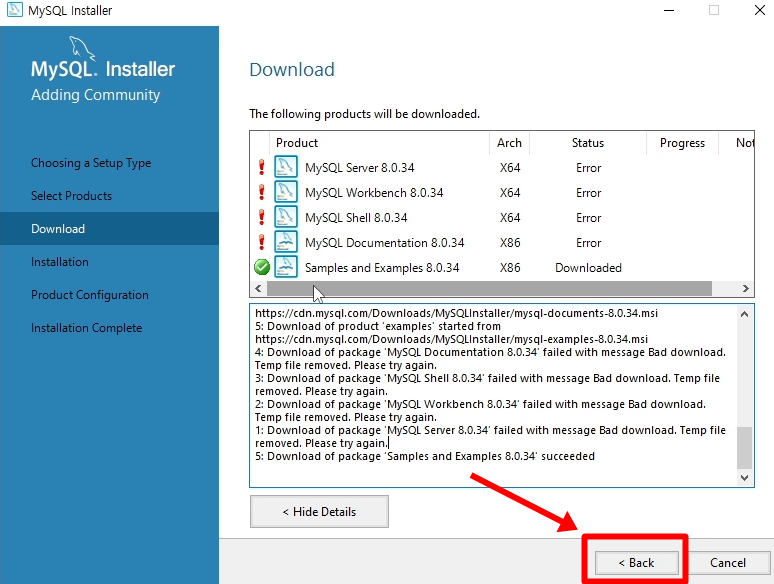Image resolution: width=774 pixels, height=584 pixels.
Task: Click green checkmark beside Samples and Examples
Action: click(262, 267)
